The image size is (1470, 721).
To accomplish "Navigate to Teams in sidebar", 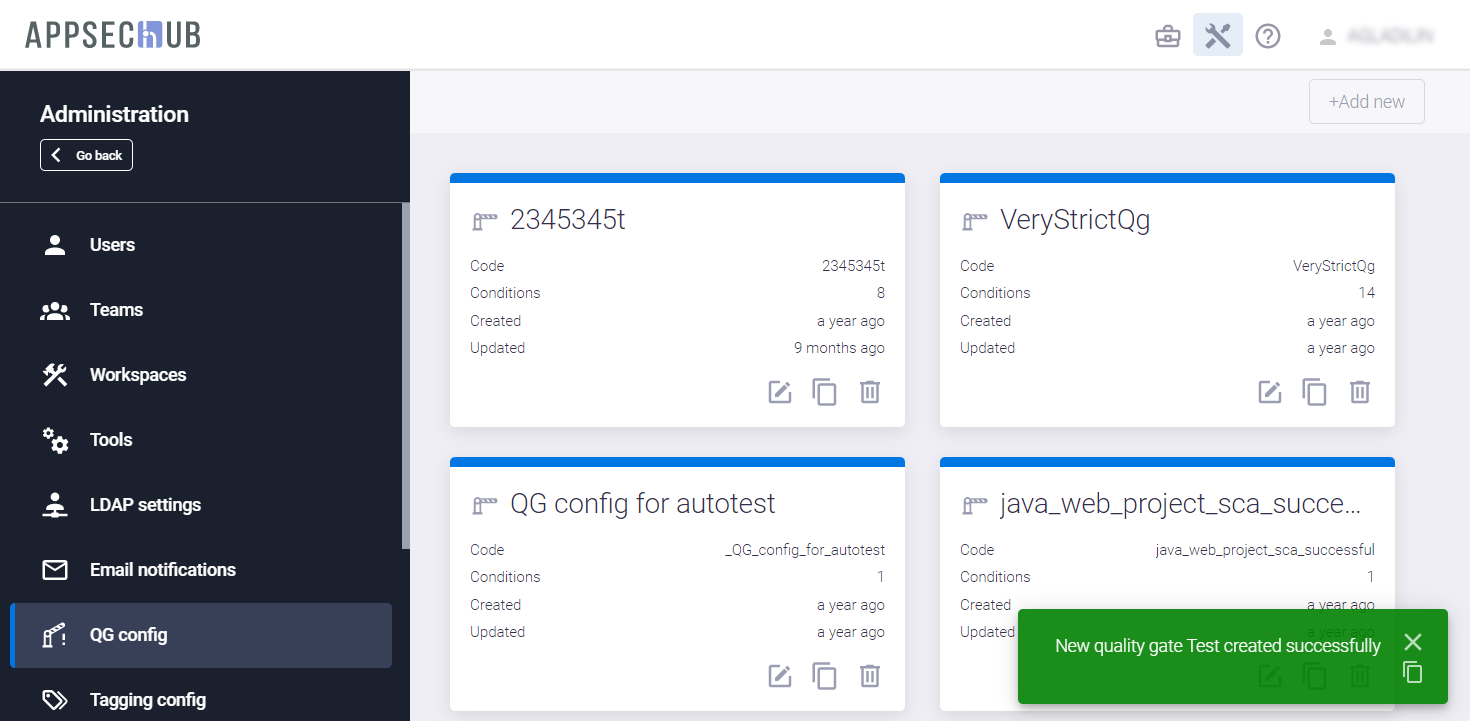I will 116,310.
